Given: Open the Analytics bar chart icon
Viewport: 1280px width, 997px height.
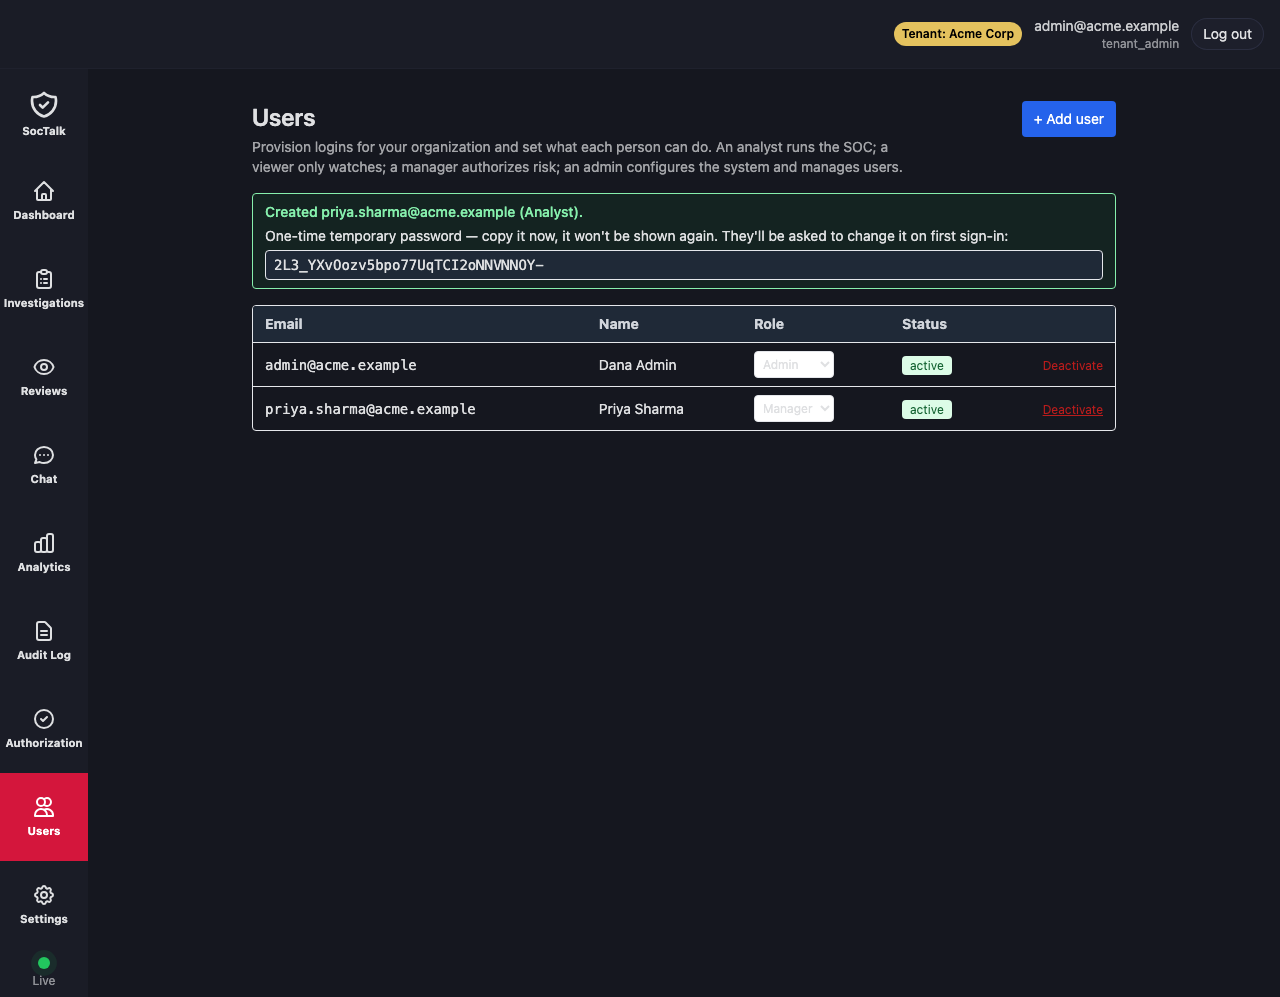Looking at the screenshot, I should (x=44, y=543).
